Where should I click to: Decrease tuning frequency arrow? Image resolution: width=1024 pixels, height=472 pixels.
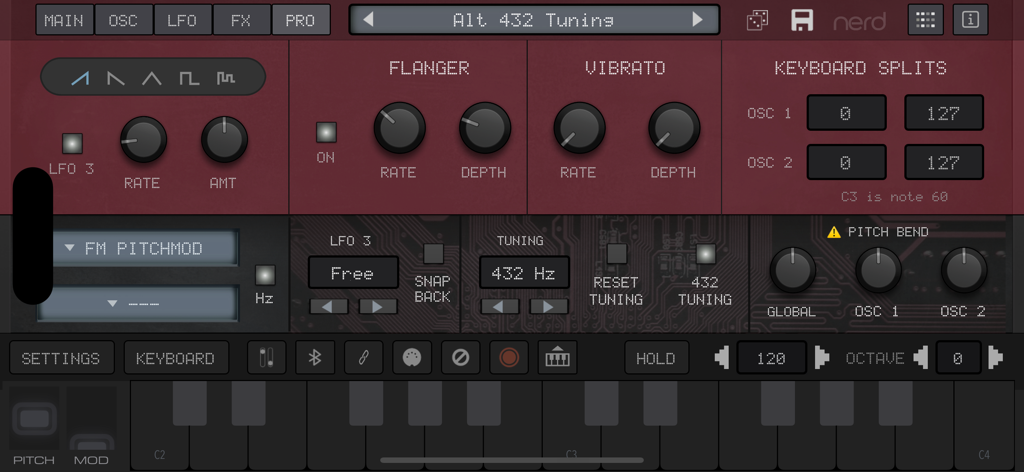click(x=500, y=307)
